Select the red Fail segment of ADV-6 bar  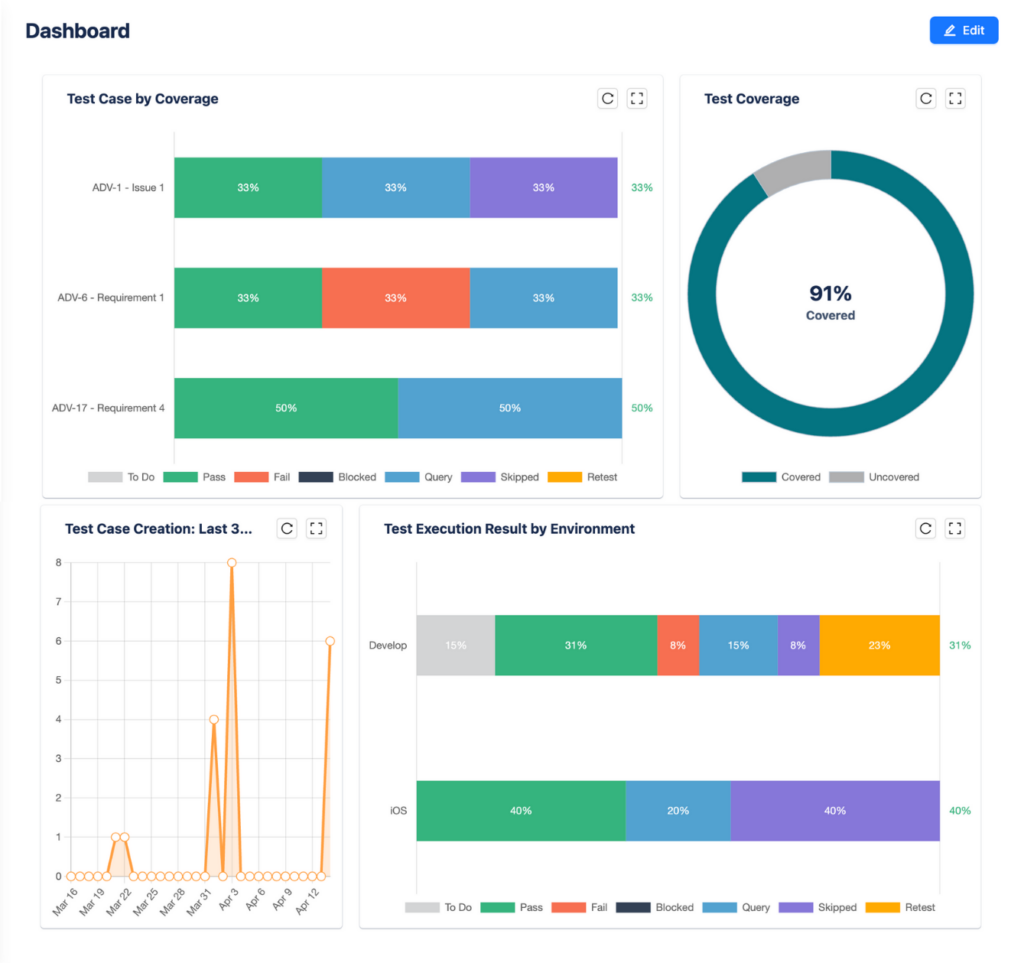(395, 298)
